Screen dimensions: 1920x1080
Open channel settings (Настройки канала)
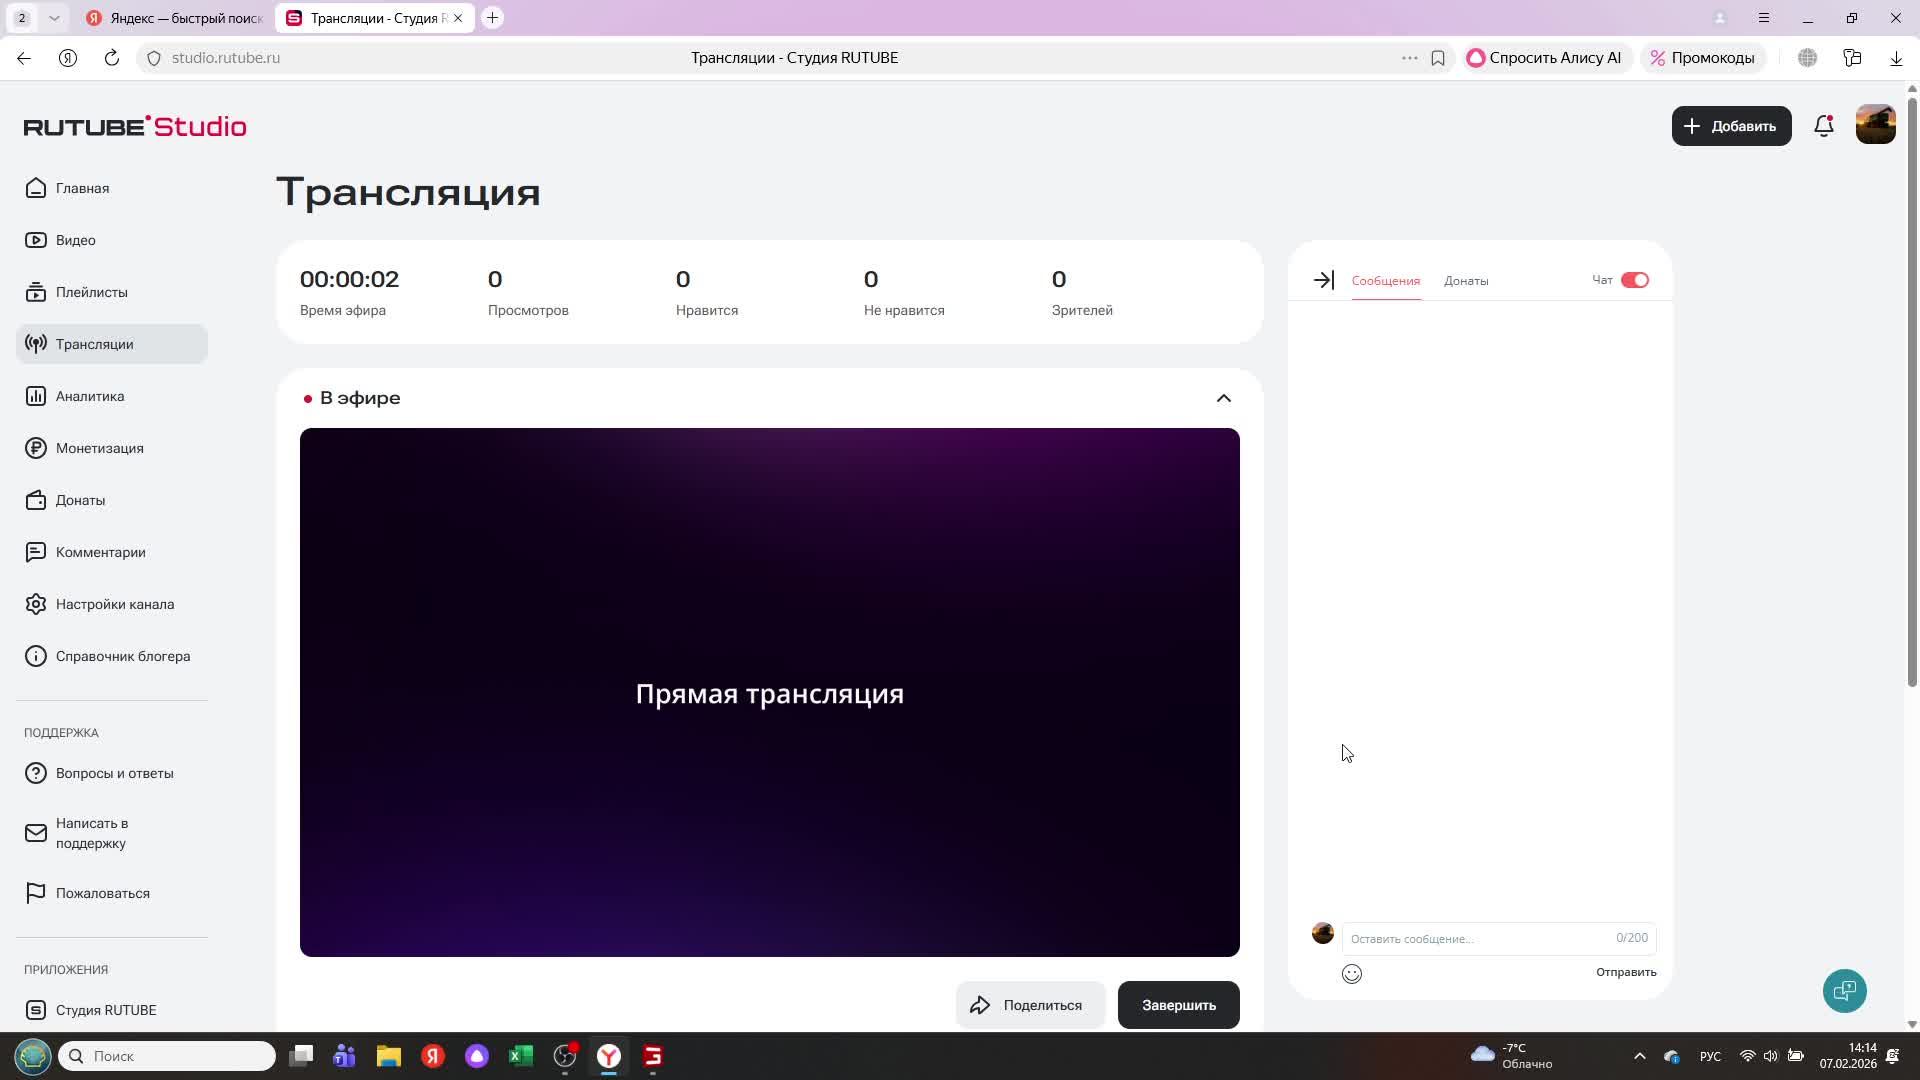(114, 604)
